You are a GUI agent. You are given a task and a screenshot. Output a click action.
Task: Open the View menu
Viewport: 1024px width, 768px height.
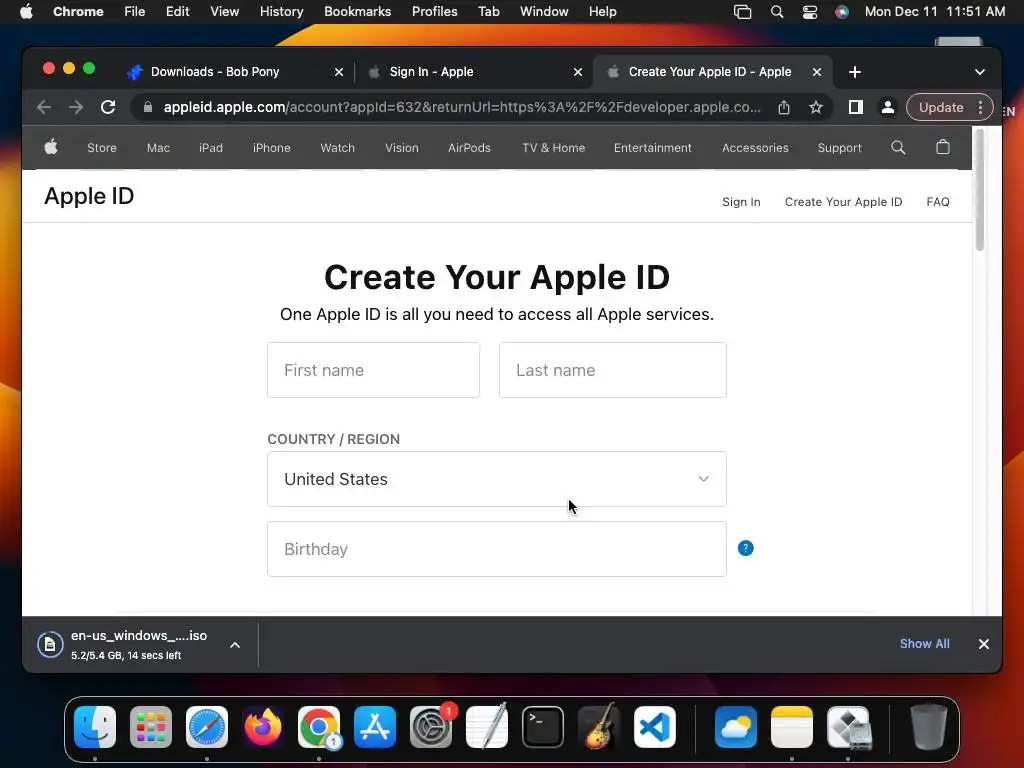point(224,12)
